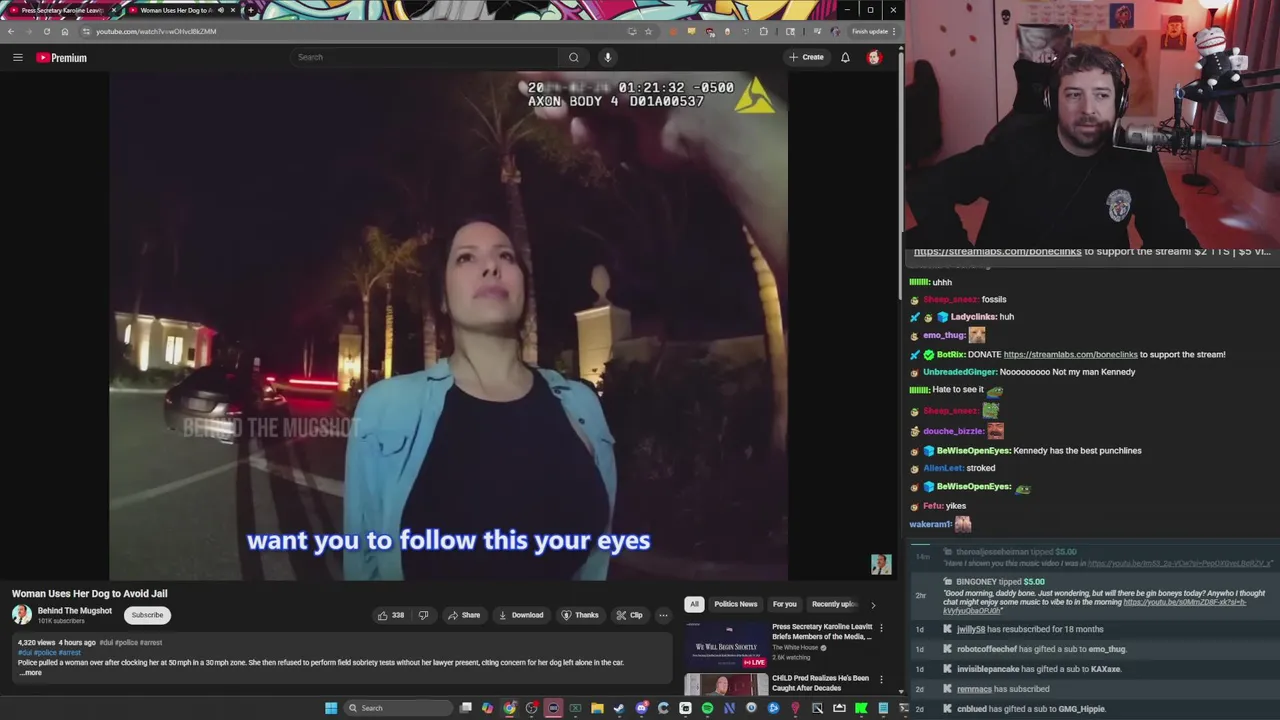Open options for Karoline Leavitt recommended video

881,628
